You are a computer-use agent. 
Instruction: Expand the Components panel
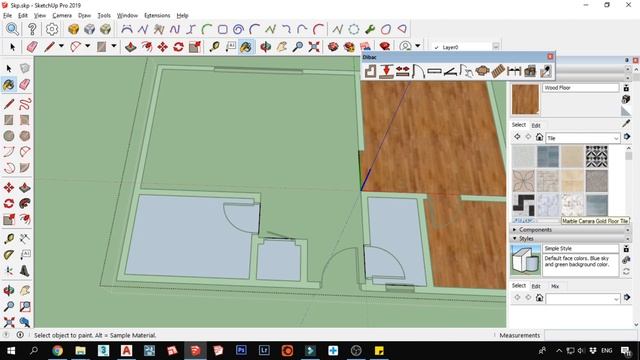535,230
